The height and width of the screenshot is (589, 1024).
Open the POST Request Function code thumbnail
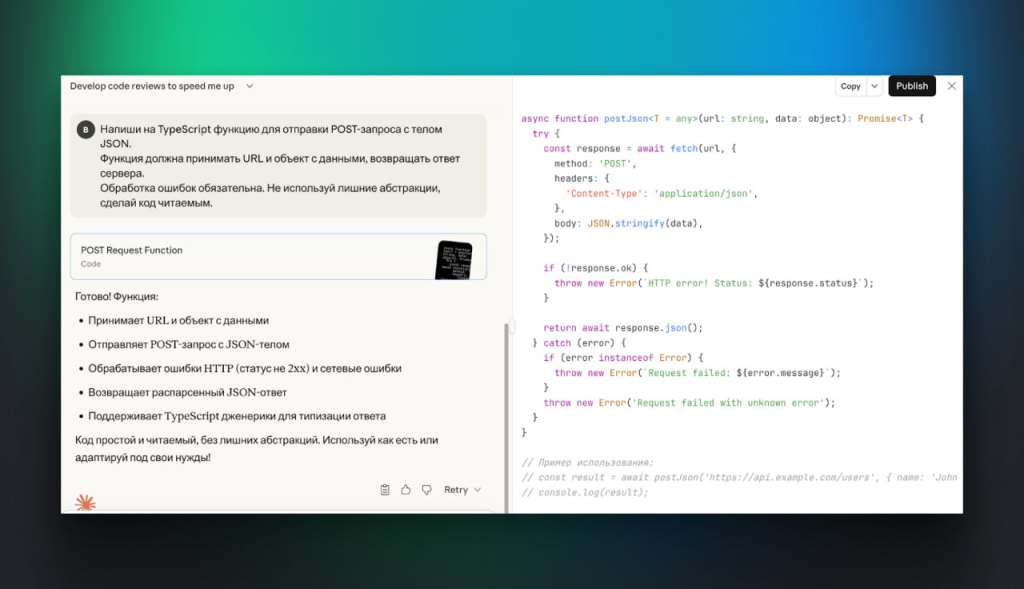click(x=453, y=258)
